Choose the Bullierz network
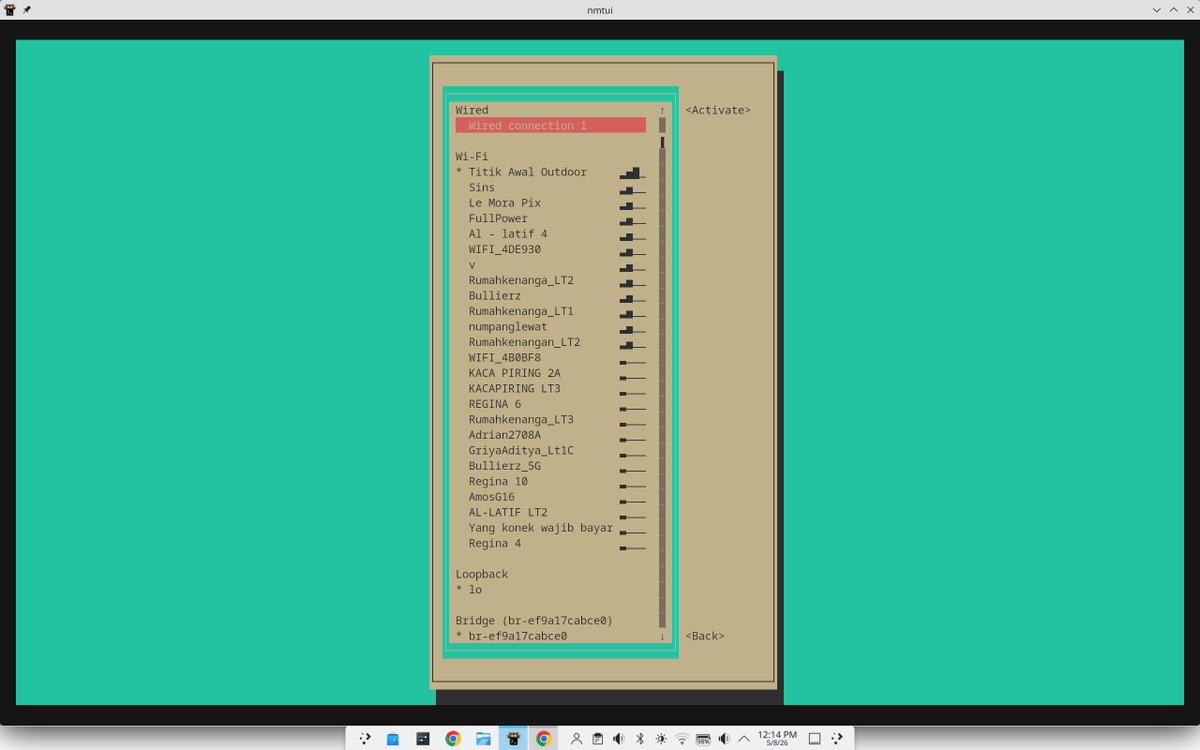 [x=550, y=296]
